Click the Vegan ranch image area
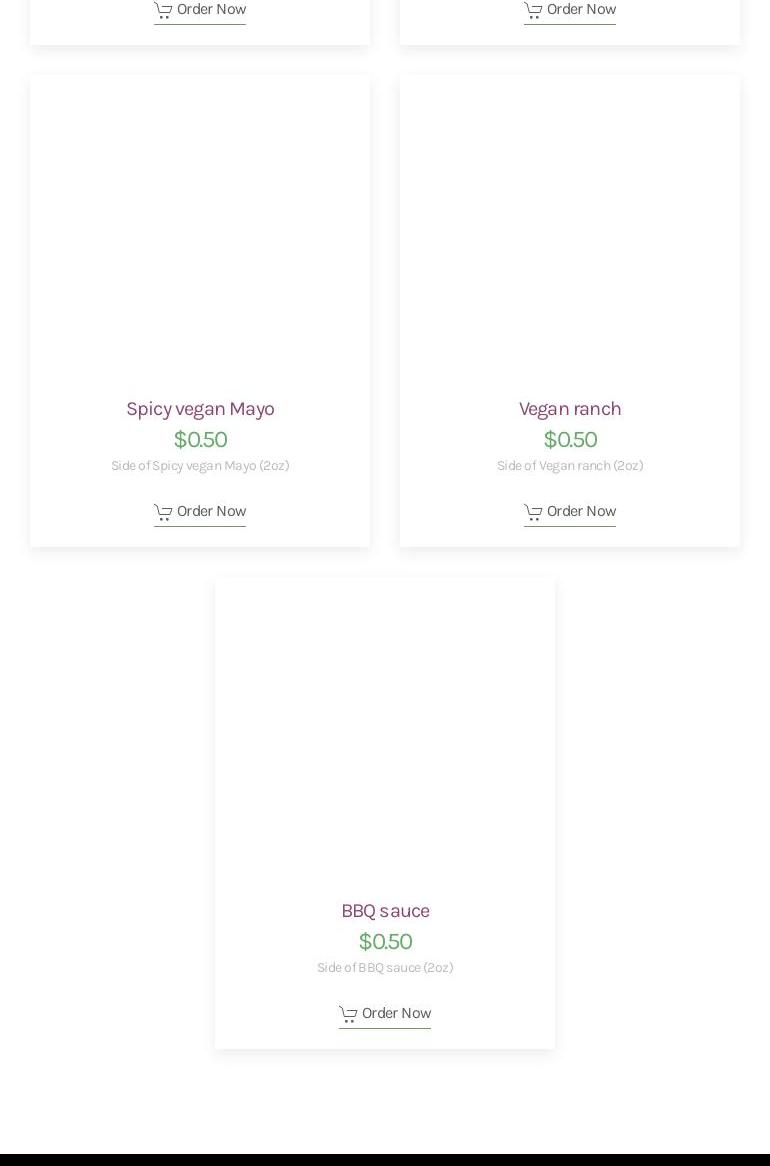770x1166 pixels. coord(570,230)
